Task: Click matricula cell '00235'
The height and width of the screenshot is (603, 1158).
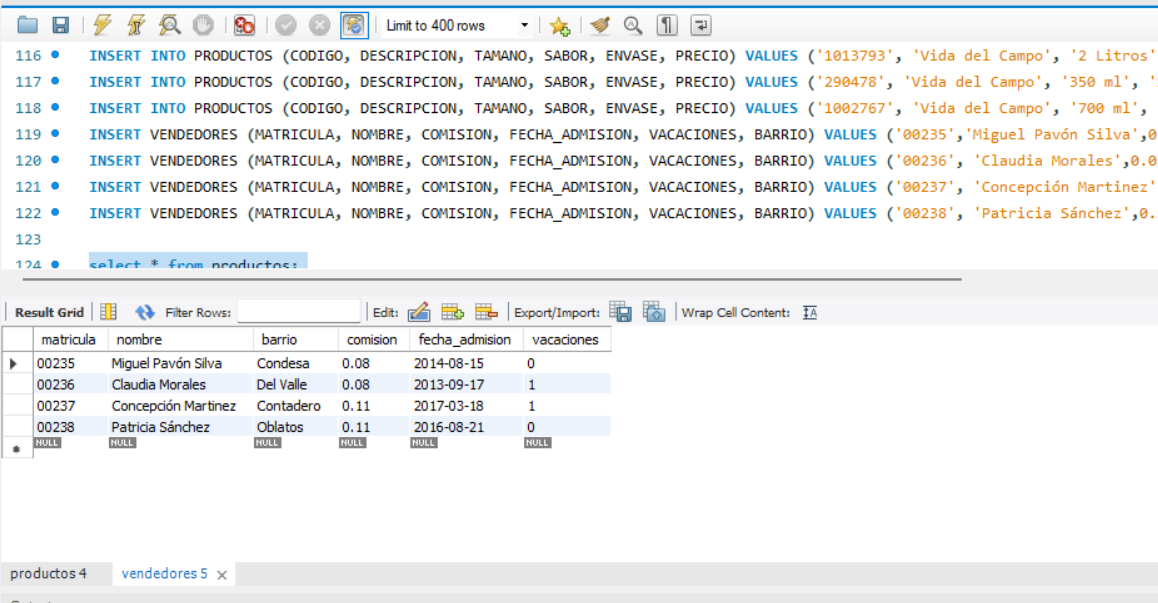Action: pos(71,364)
